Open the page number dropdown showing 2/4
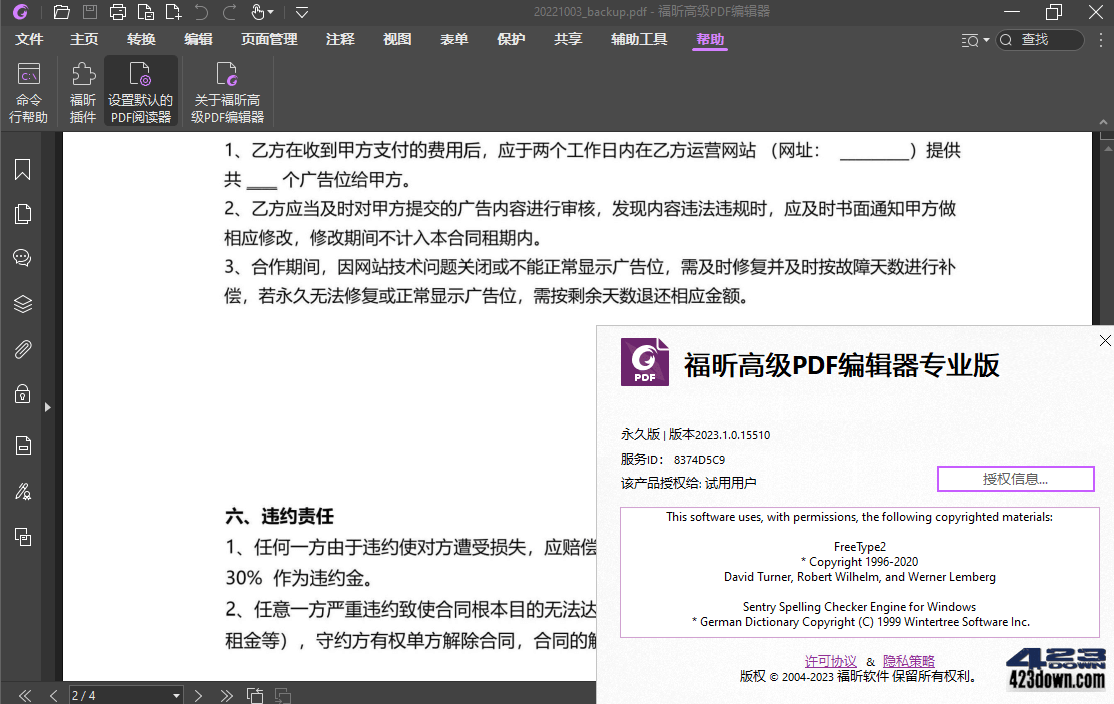Viewport: 1114px width, 704px height. click(175, 694)
